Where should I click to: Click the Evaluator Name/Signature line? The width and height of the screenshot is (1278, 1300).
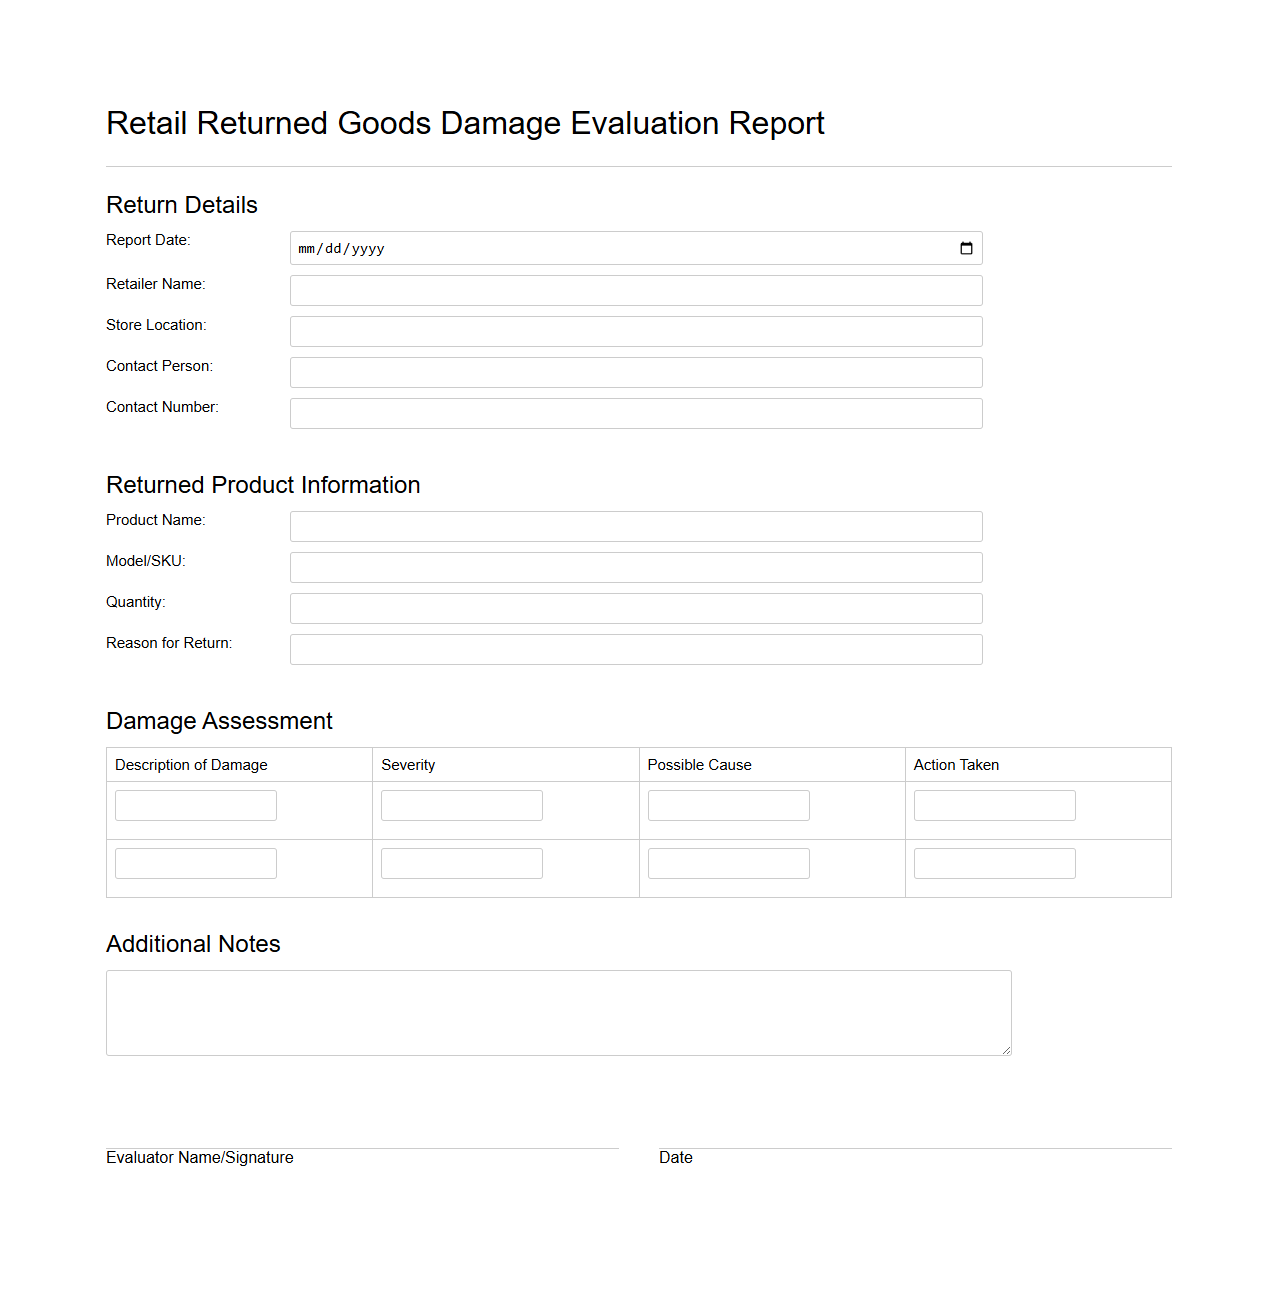360,1147
